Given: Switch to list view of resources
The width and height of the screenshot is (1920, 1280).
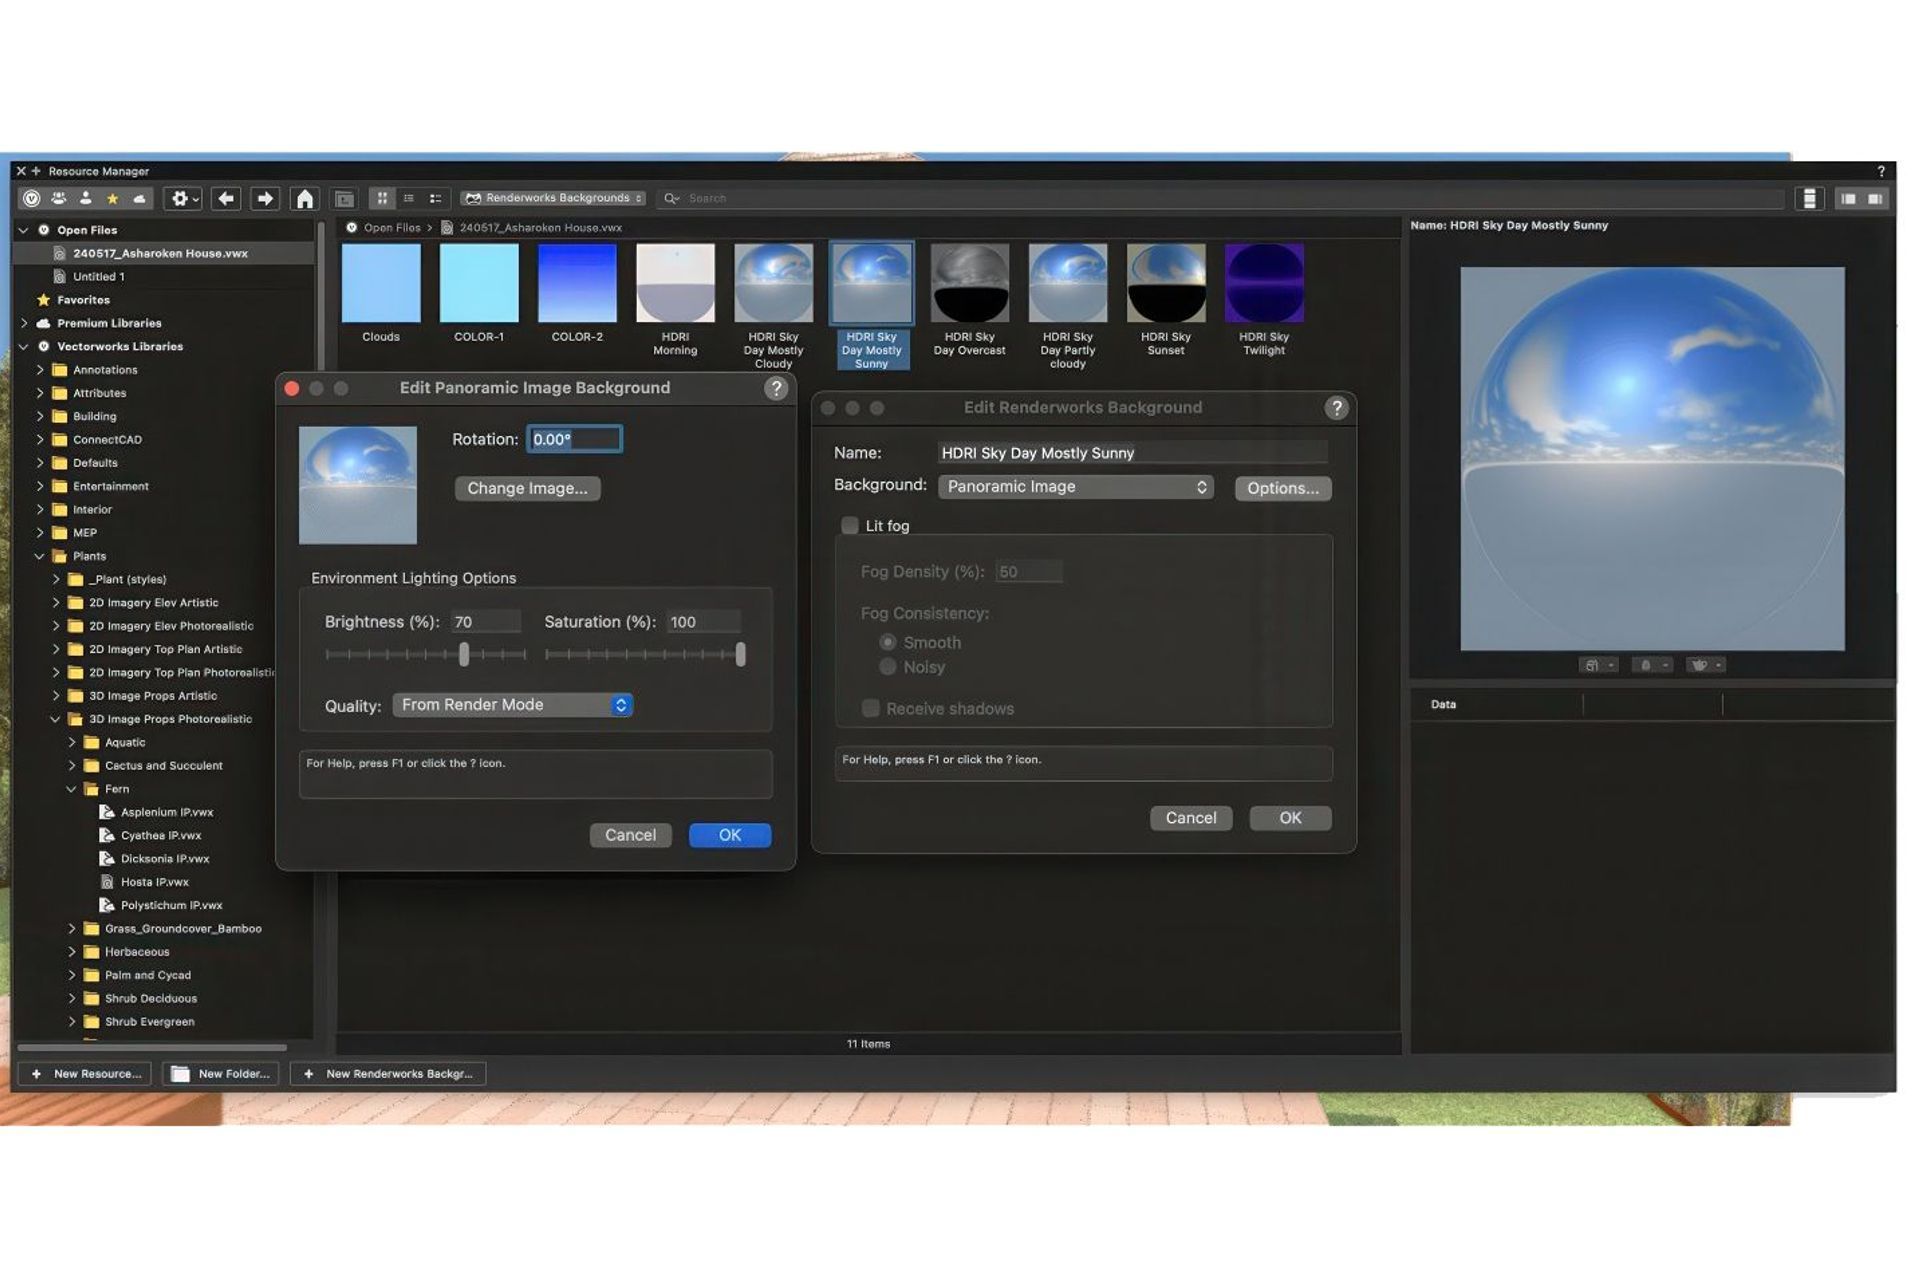Looking at the screenshot, I should (x=409, y=198).
